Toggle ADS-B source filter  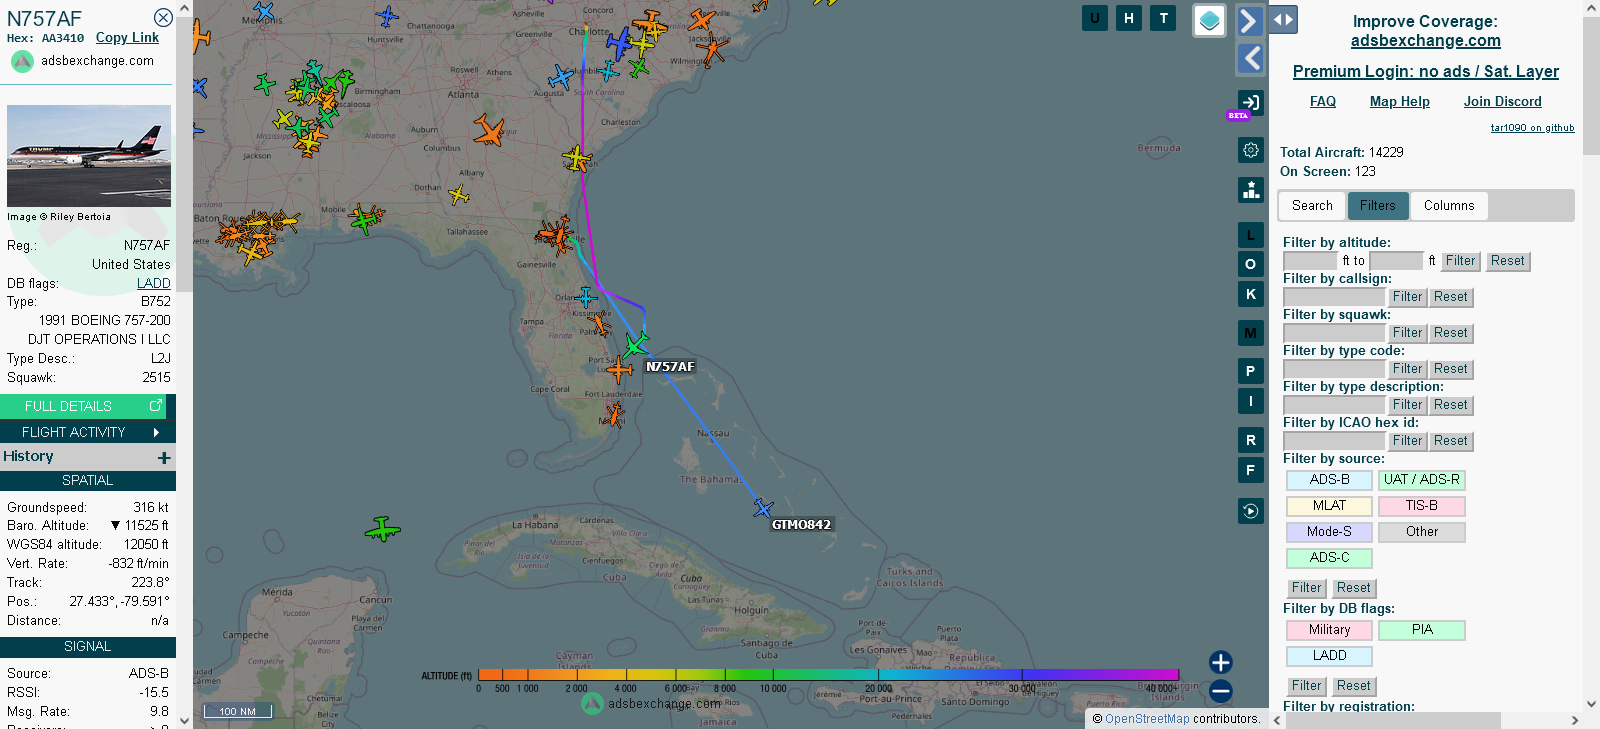pyautogui.click(x=1329, y=480)
